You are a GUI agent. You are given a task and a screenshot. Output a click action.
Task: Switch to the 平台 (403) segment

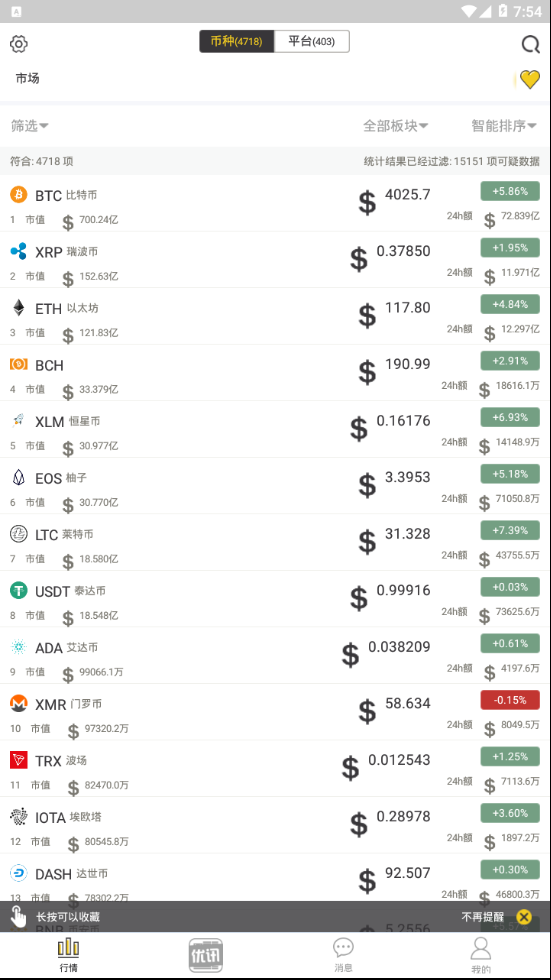click(x=312, y=42)
